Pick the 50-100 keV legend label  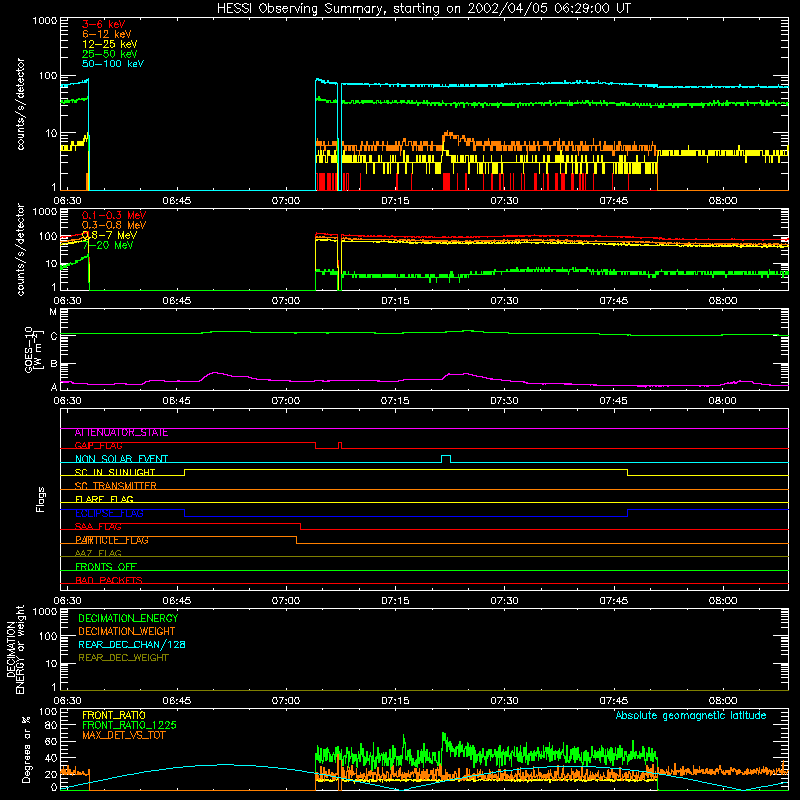coord(113,64)
